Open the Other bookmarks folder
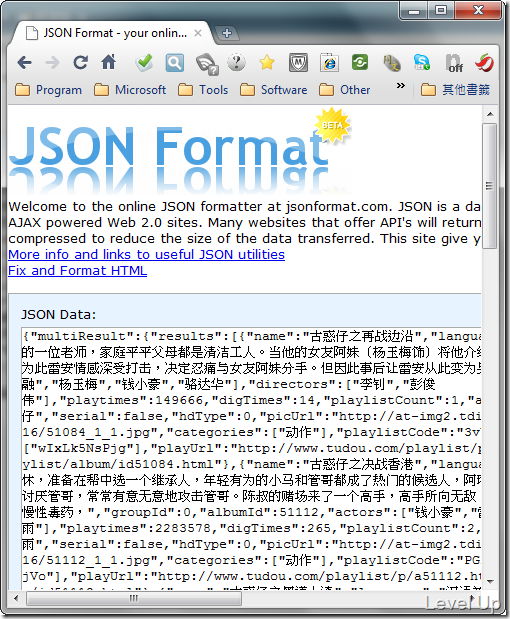 coord(345,90)
